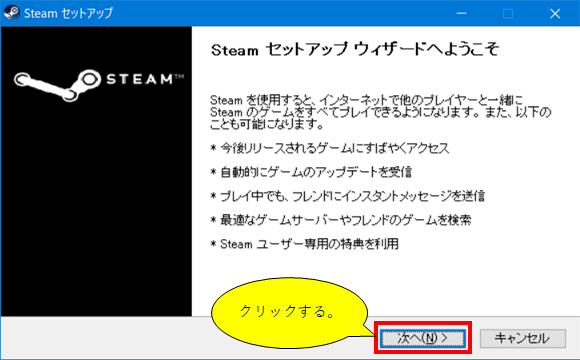Click the Steam セットアップ title text
Viewport: 580px width, 360px height.
pyautogui.click(x=68, y=13)
